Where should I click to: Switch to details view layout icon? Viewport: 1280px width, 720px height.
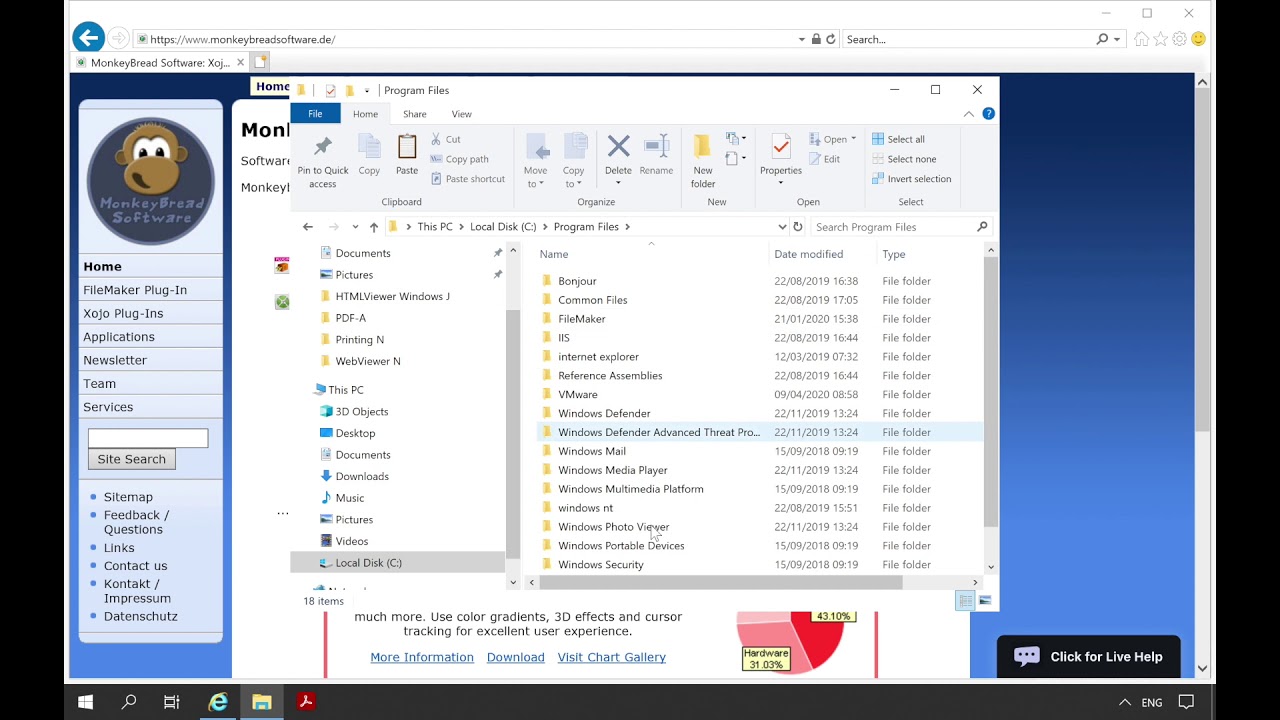click(965, 600)
